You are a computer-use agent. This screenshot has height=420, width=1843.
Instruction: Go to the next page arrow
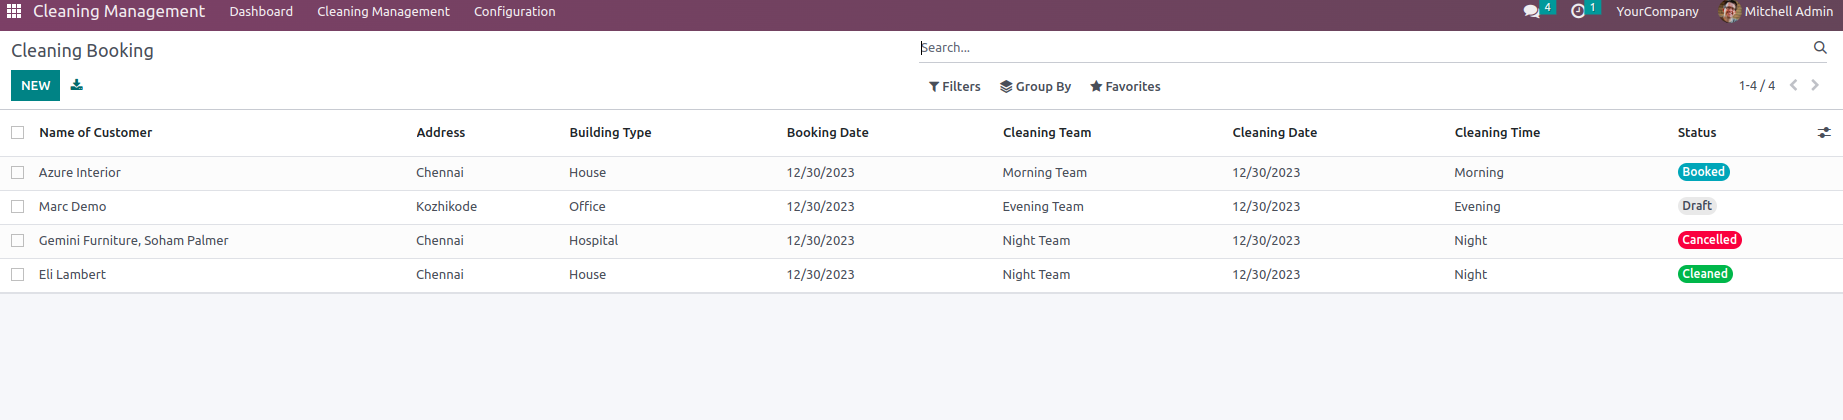coord(1815,85)
